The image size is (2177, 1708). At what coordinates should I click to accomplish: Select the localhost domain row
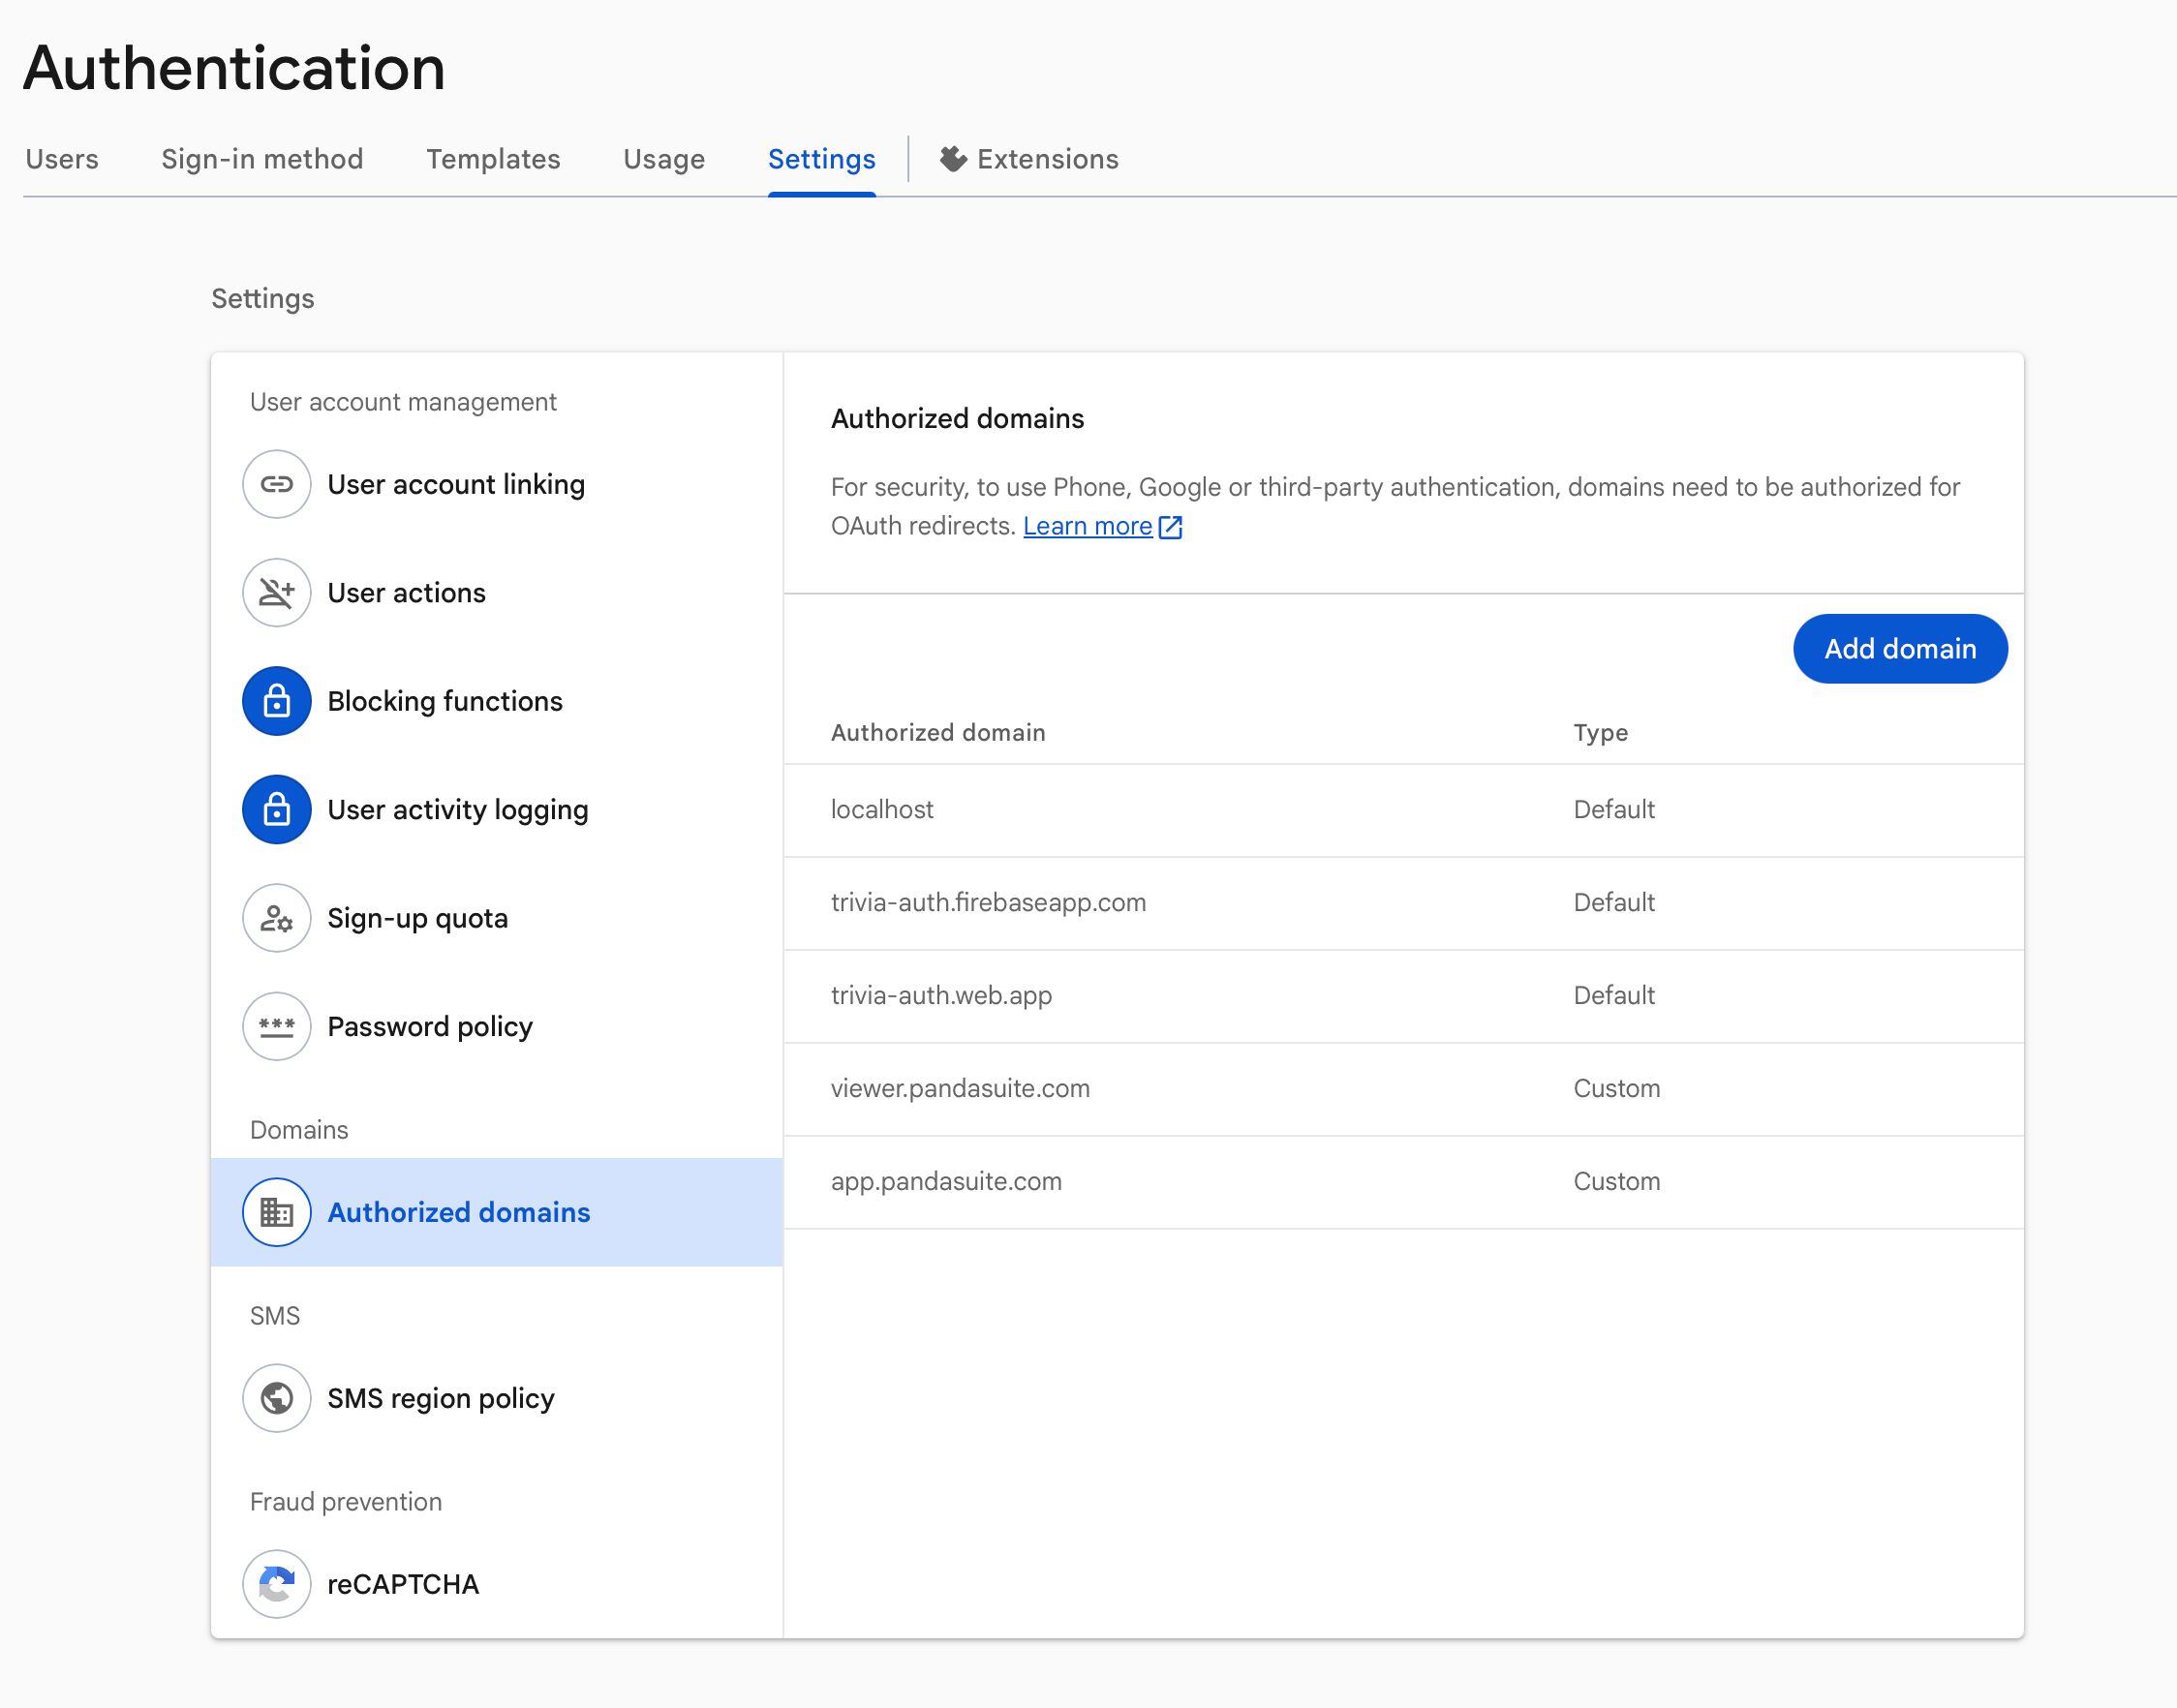[881, 810]
